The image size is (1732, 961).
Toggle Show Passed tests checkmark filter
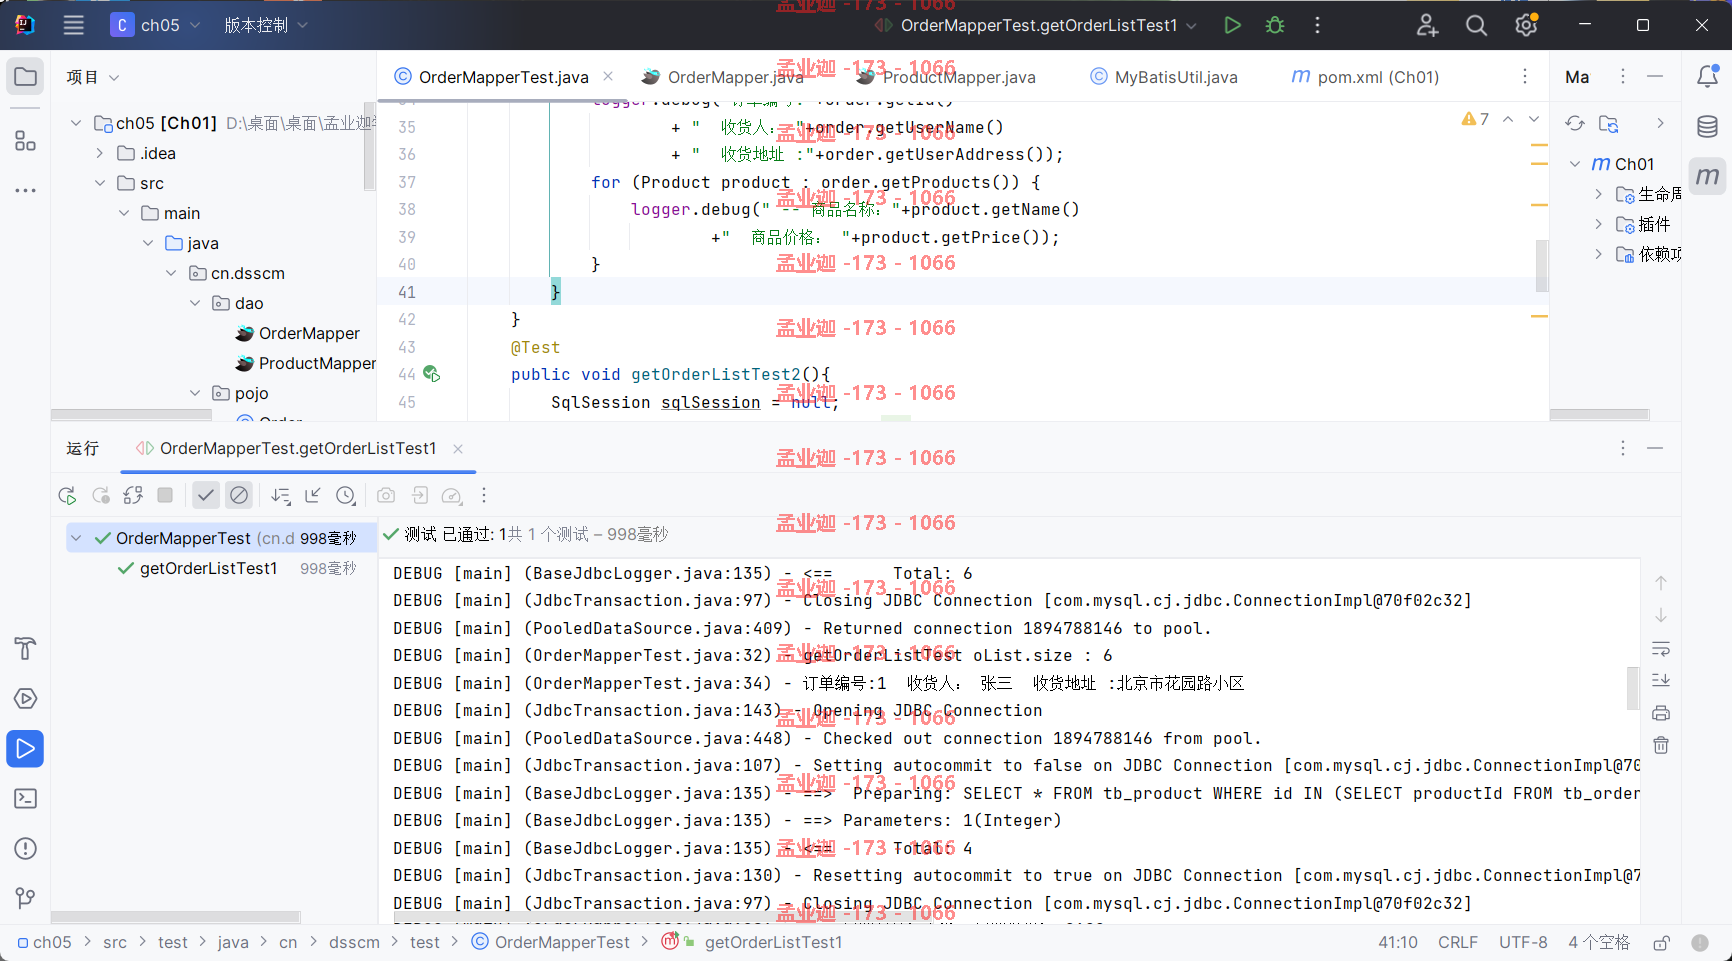click(x=206, y=495)
